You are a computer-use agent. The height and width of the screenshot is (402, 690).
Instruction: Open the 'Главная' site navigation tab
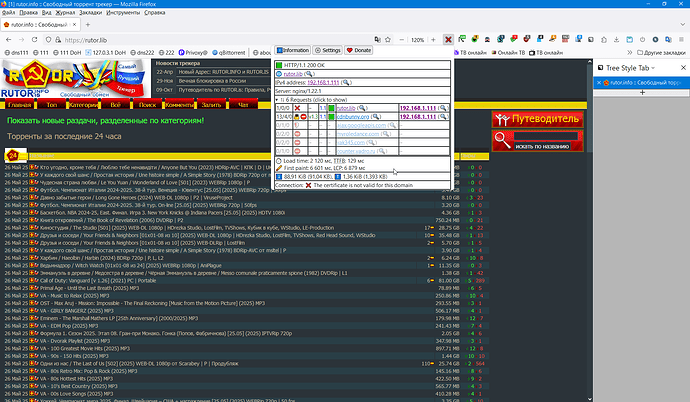pos(19,105)
